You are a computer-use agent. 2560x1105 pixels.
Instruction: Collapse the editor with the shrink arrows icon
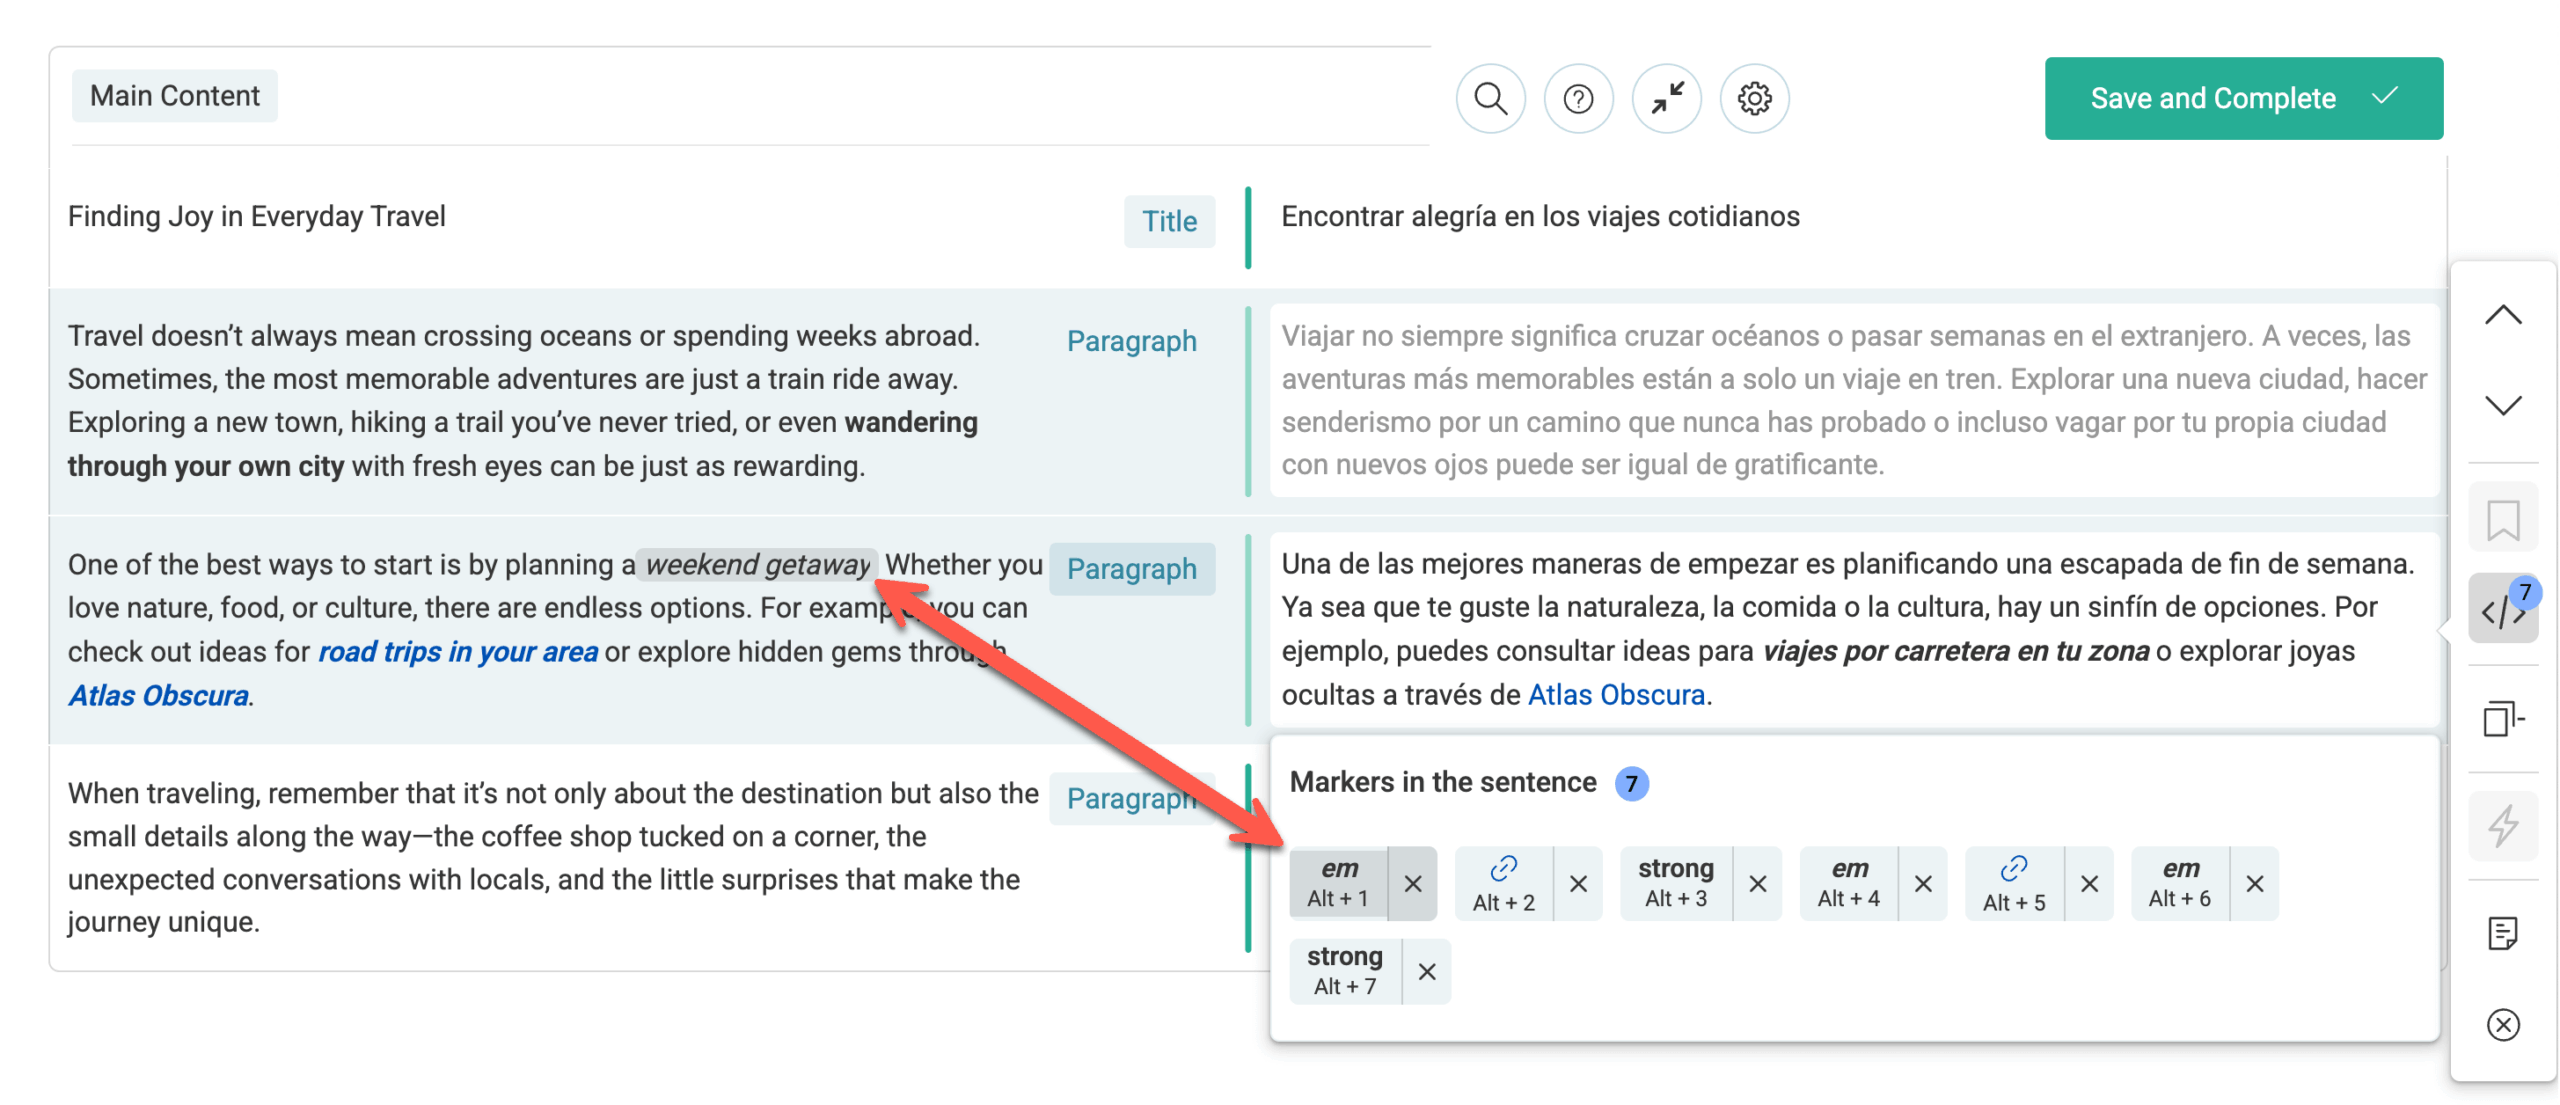coord(1665,98)
